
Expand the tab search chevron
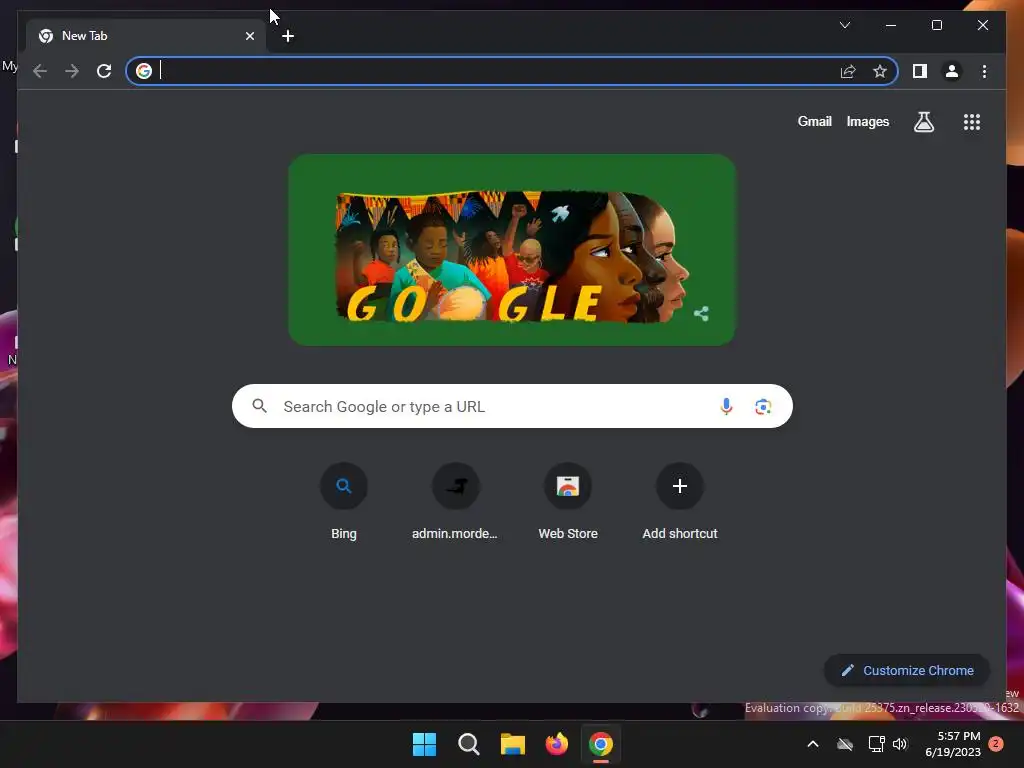tap(844, 25)
